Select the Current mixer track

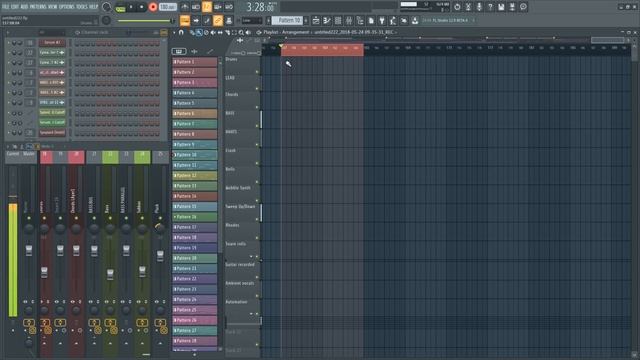[13, 157]
